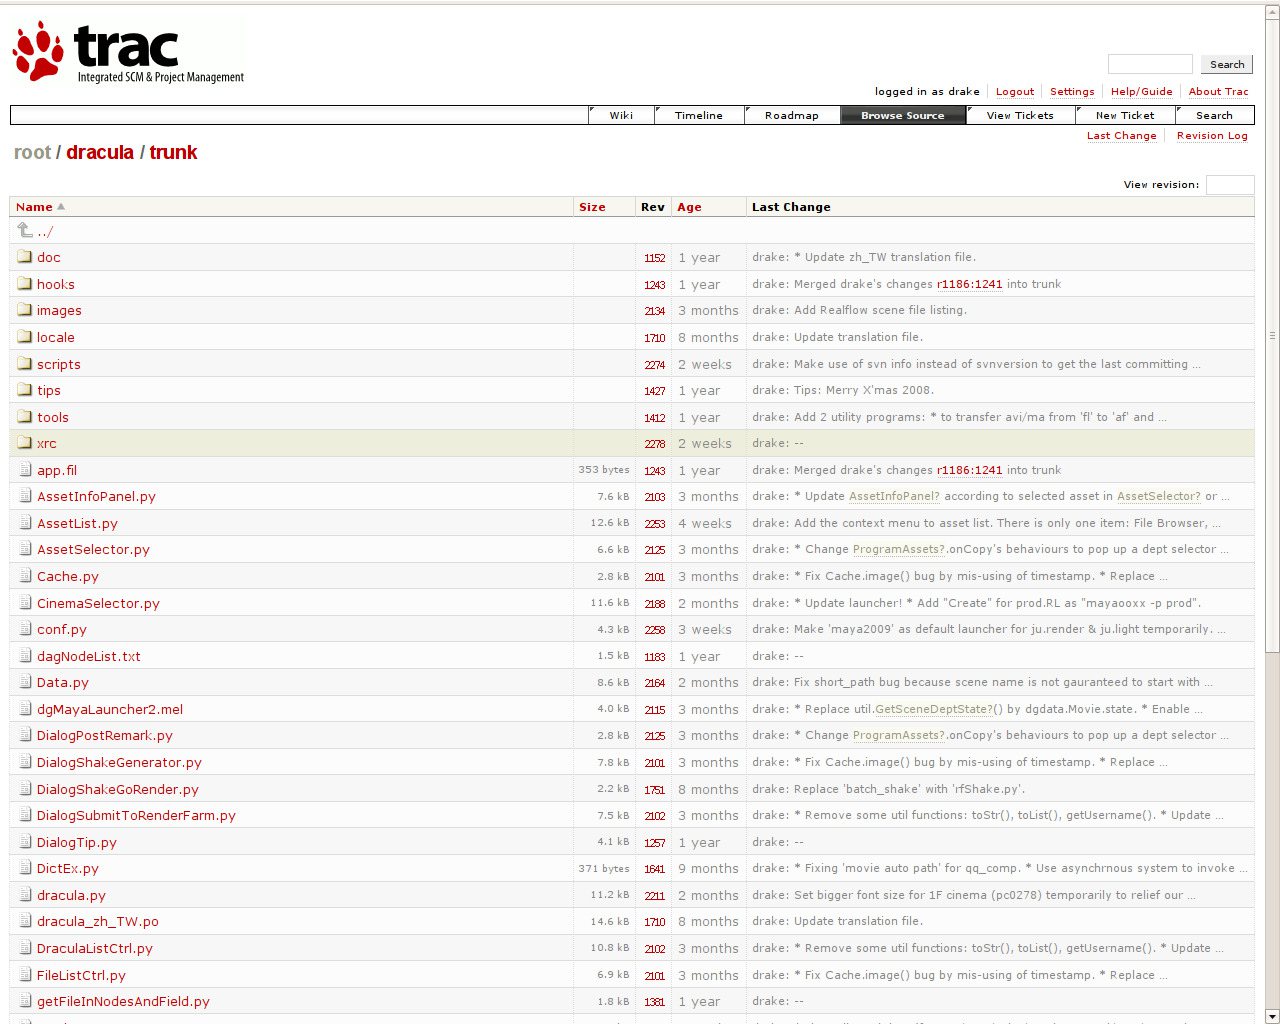Image resolution: width=1280 pixels, height=1024 pixels.
Task: Click the GetSceneDeptState? link in dgMayaLauncher2 row
Action: click(x=934, y=709)
